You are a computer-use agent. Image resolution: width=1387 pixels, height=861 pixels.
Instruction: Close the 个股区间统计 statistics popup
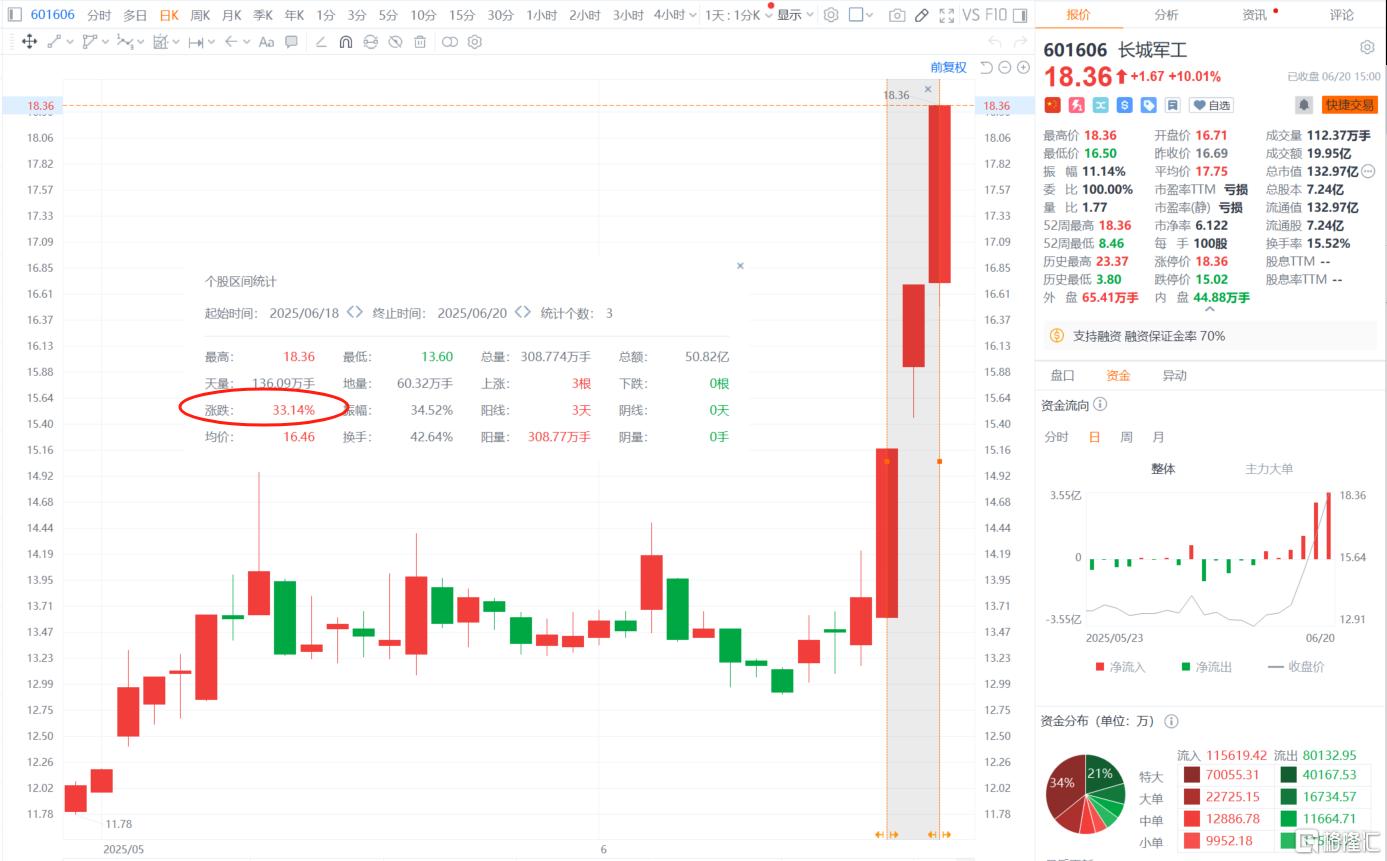(740, 266)
